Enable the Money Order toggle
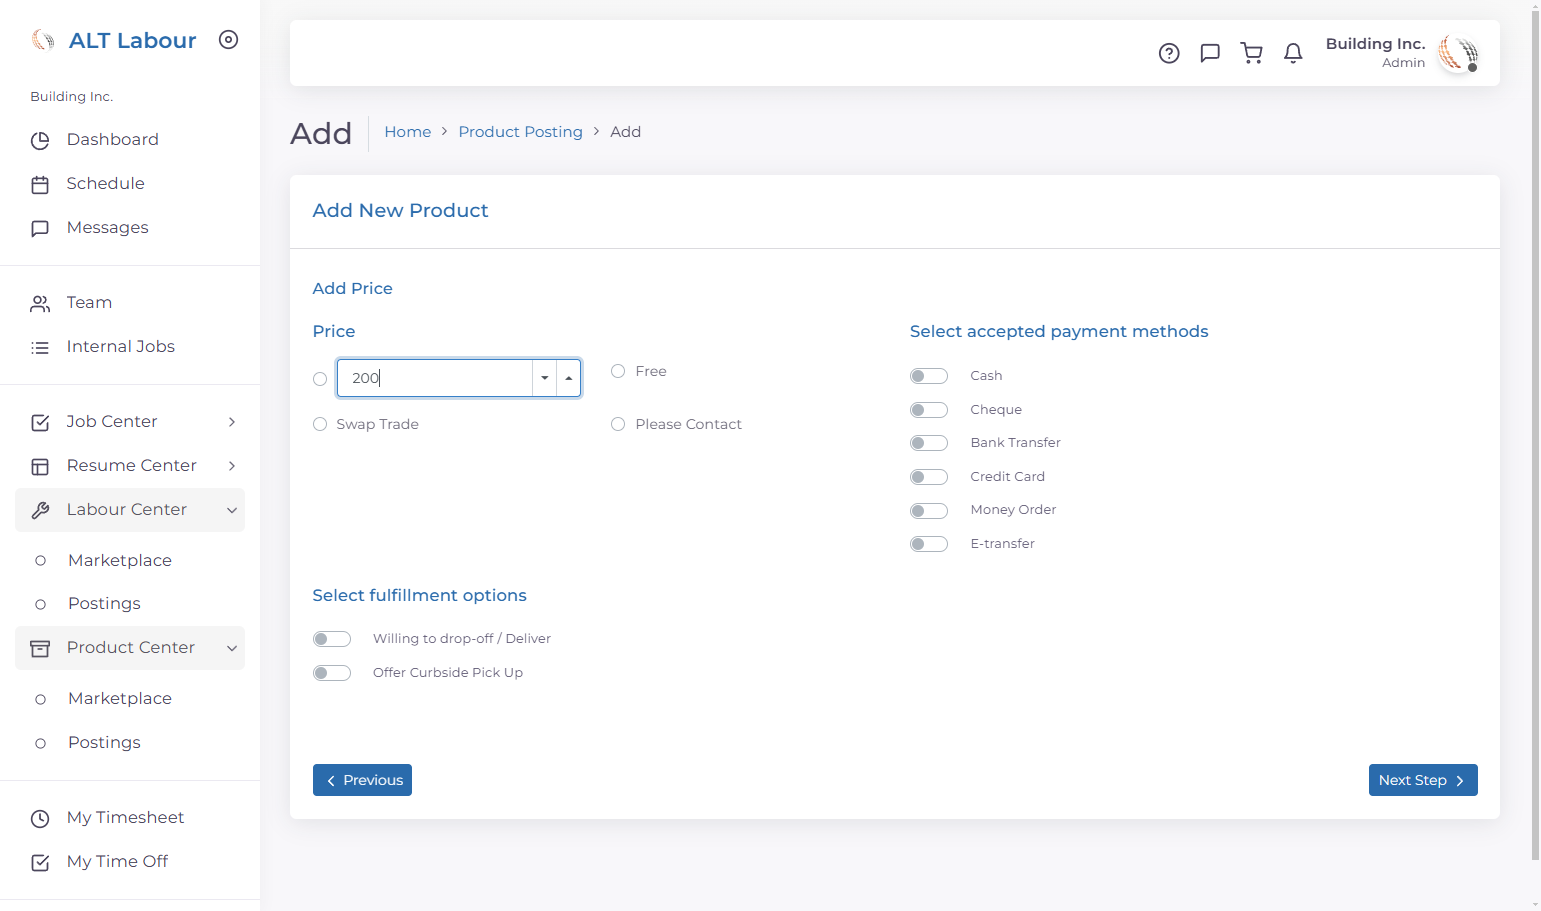Viewport: 1541px width, 911px height. pyautogui.click(x=929, y=511)
